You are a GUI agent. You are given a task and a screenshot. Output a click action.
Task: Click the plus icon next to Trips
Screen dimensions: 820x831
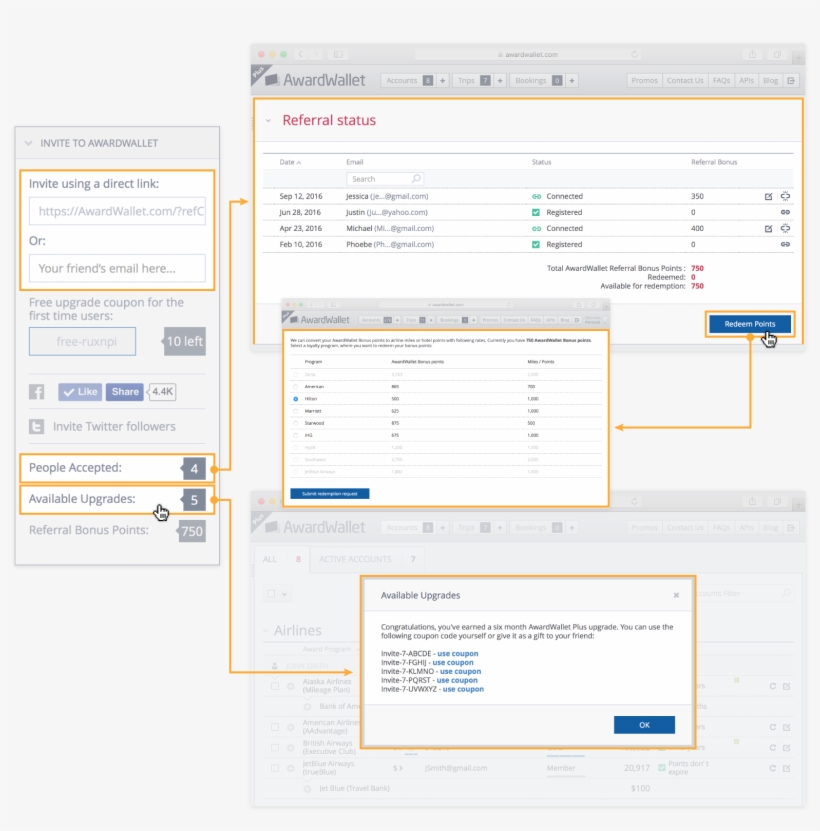499,80
